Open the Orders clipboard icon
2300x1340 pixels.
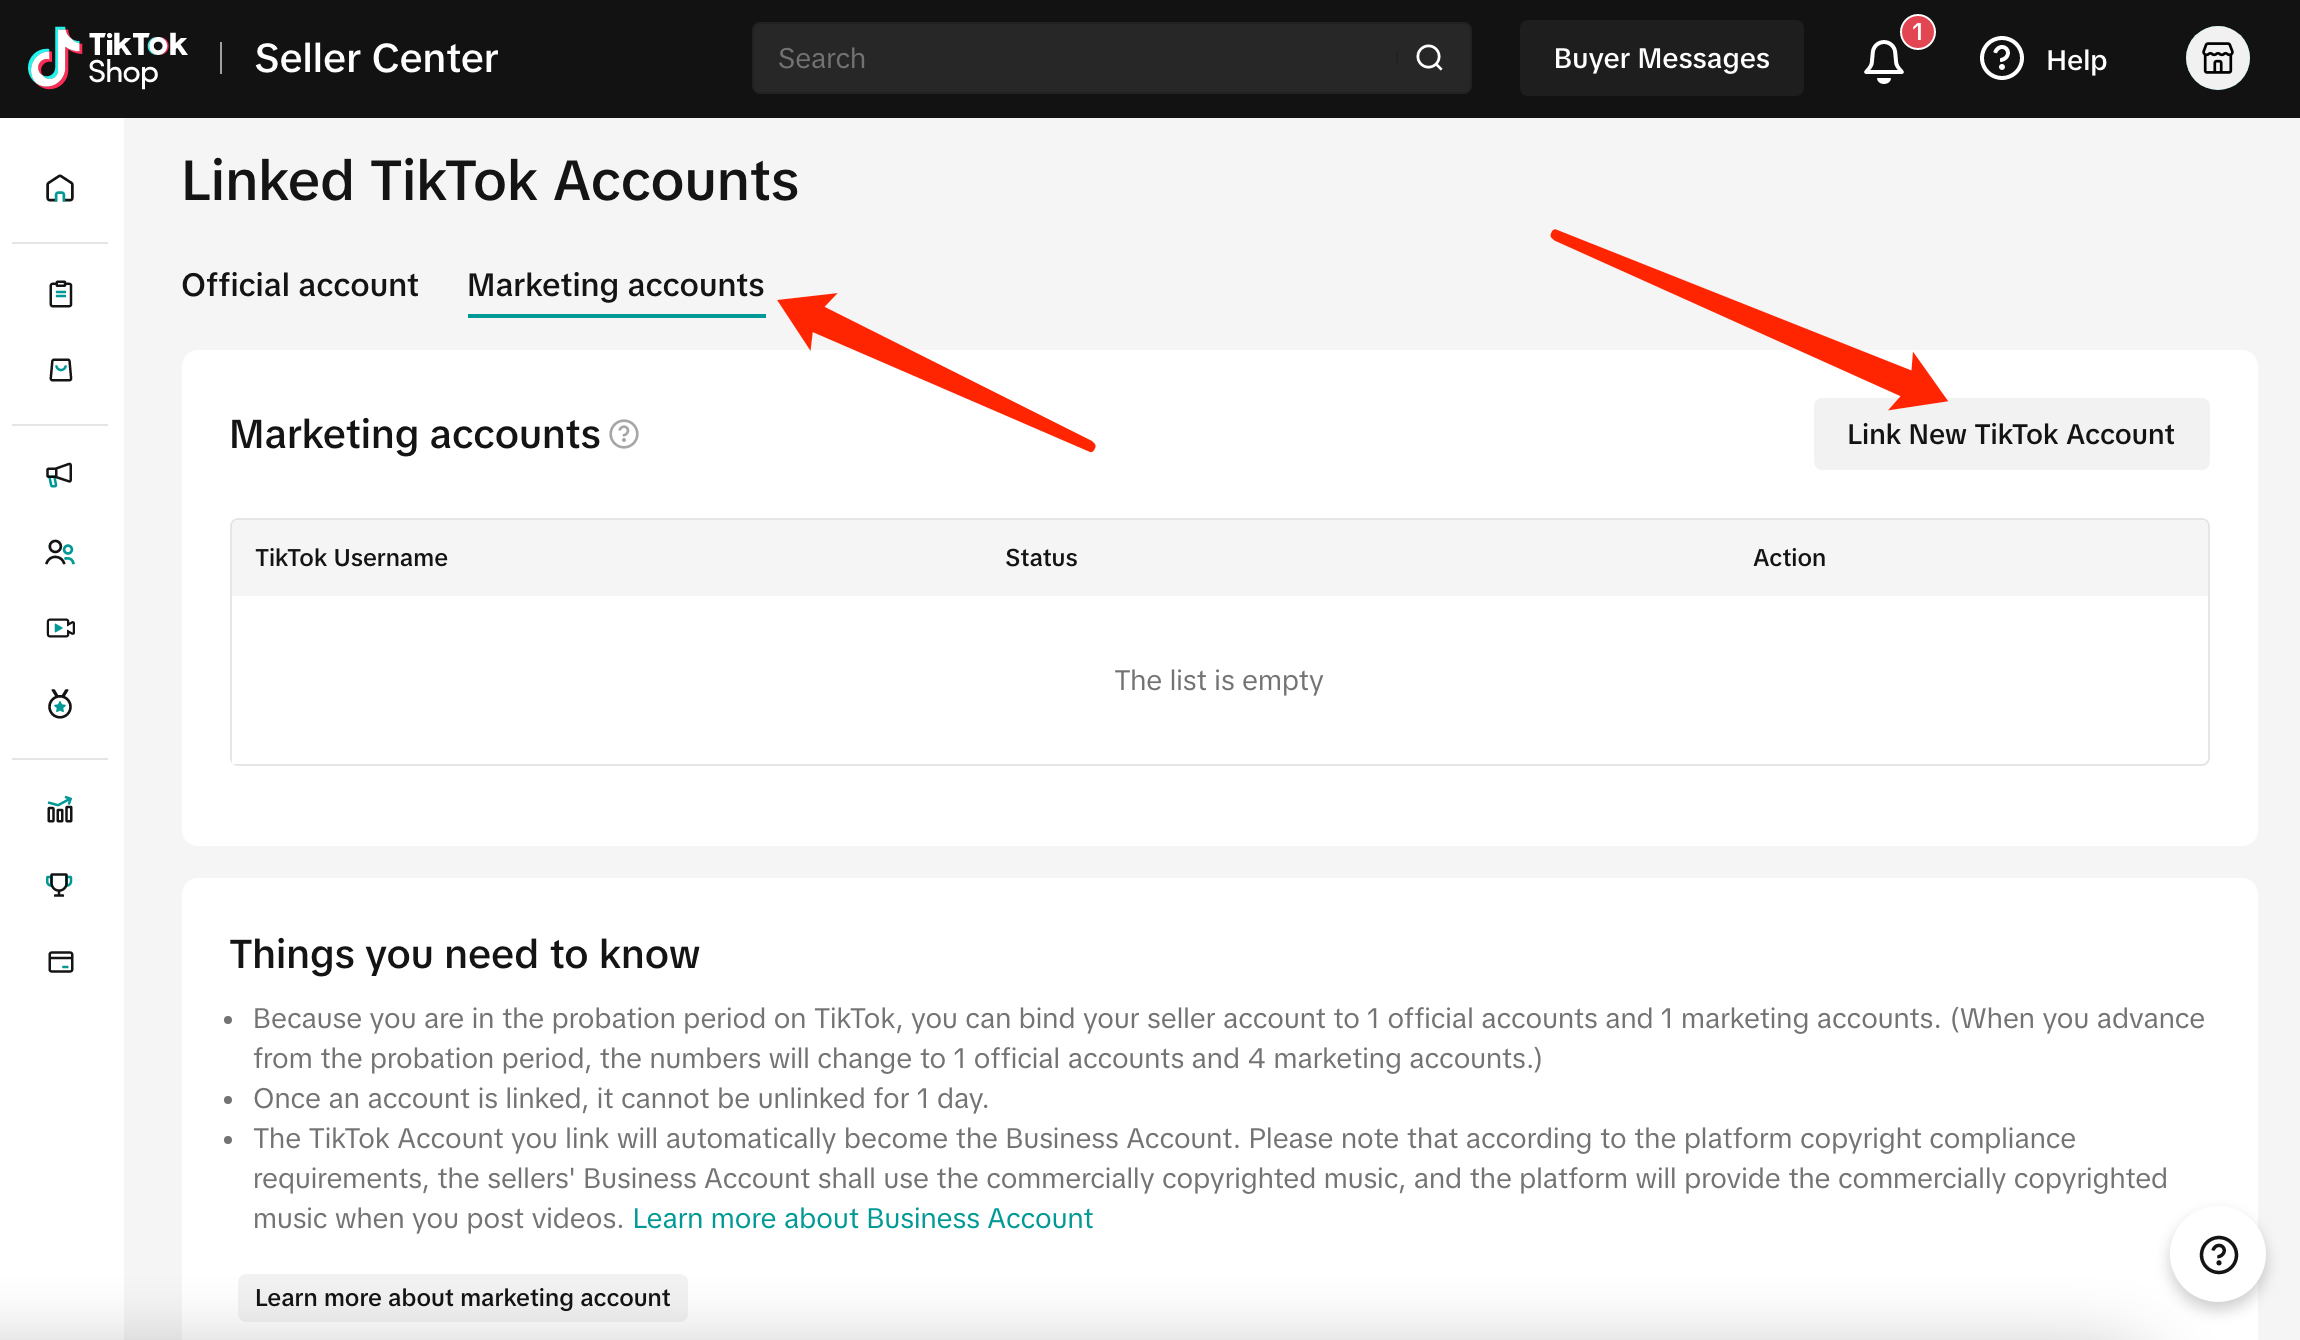tap(60, 294)
